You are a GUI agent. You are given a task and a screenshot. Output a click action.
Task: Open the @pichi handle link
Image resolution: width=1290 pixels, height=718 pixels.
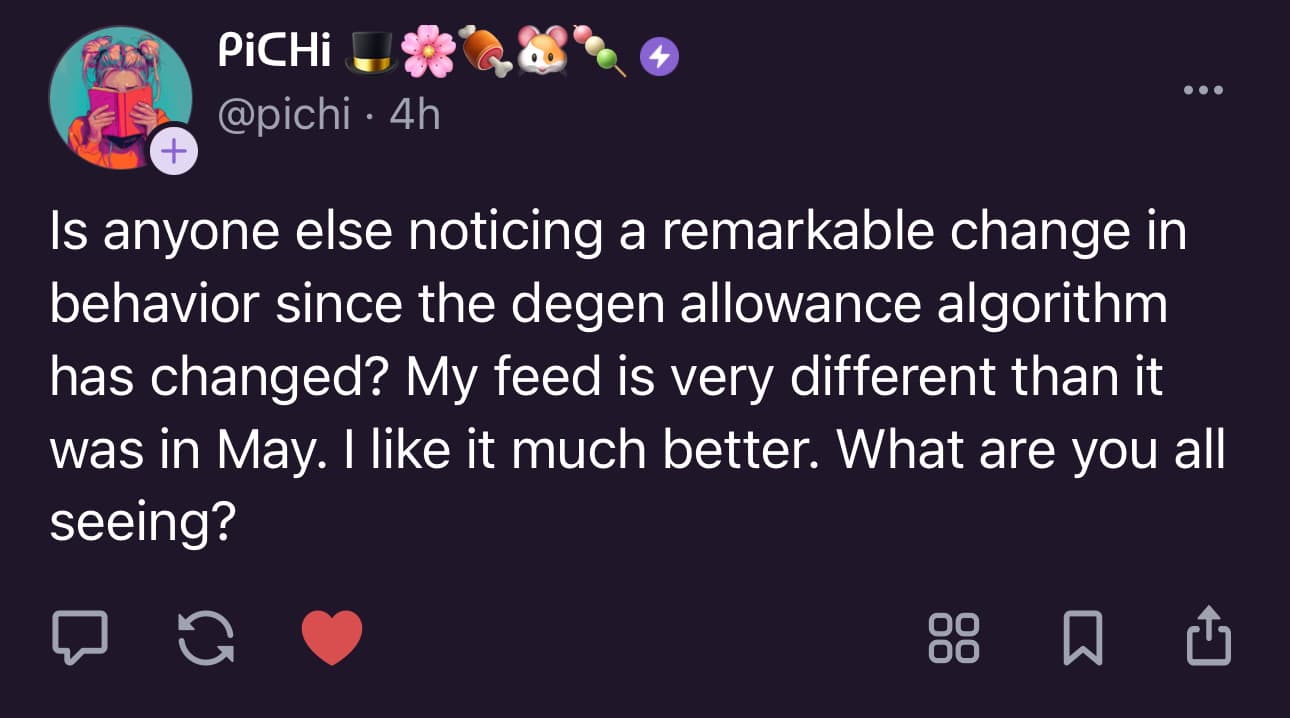point(283,116)
